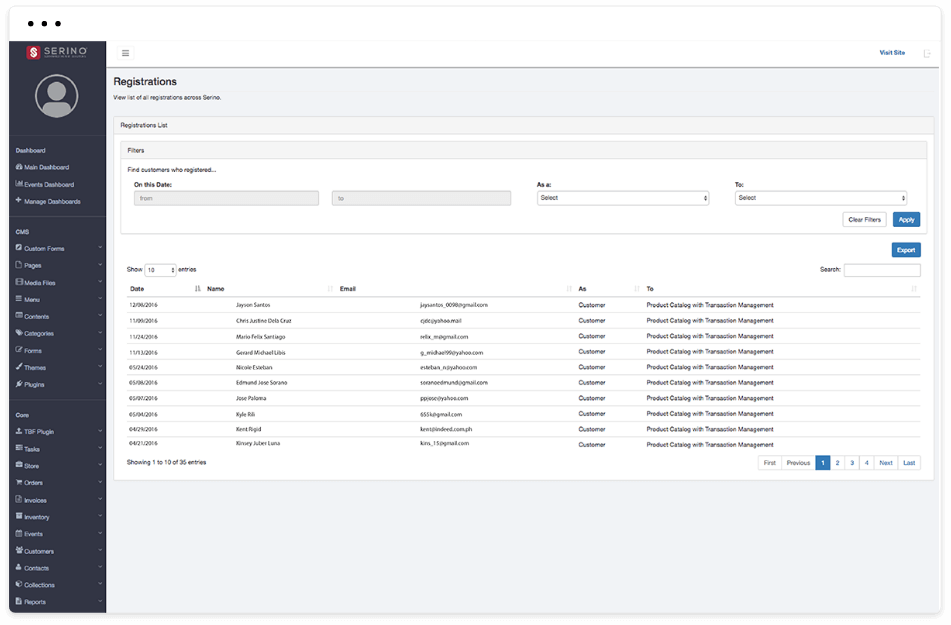The image size is (951, 625).
Task: Click the 'to' date field
Action: pos(422,198)
